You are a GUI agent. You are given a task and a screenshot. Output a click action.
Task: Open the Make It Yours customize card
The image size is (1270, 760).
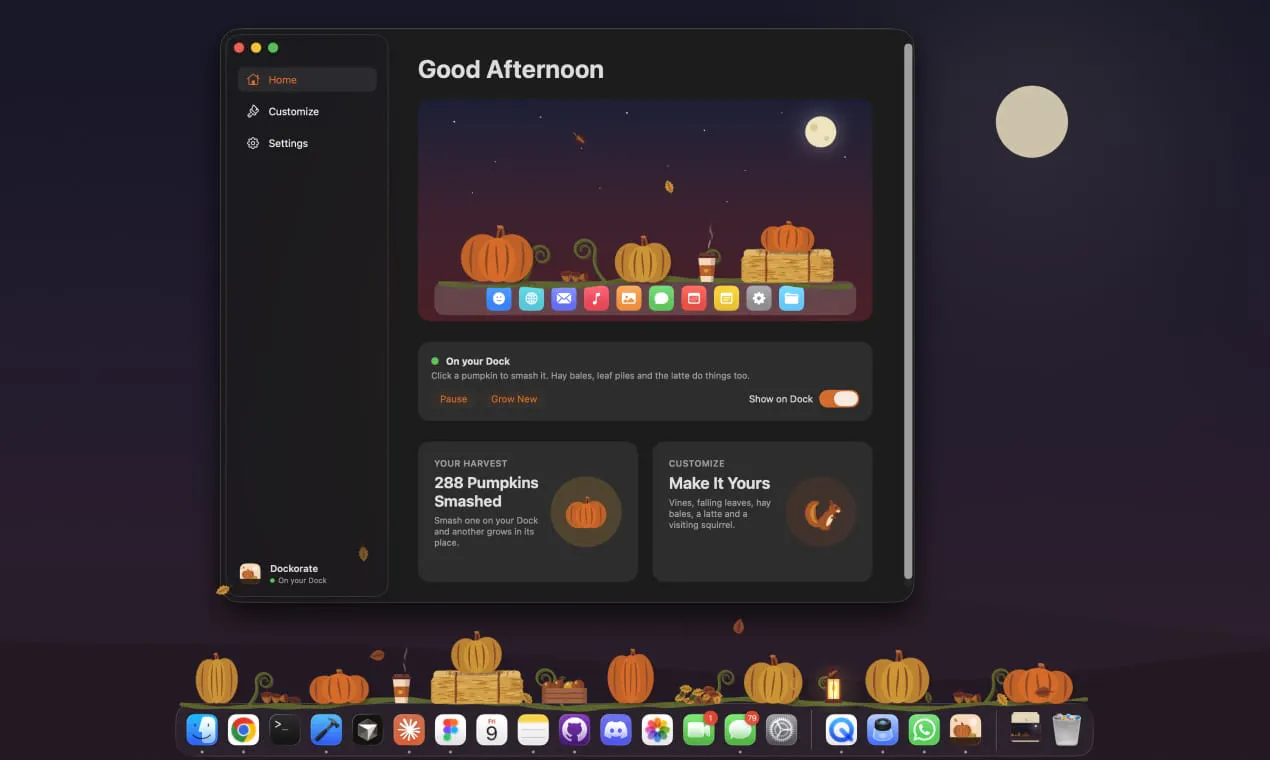pyautogui.click(x=762, y=512)
